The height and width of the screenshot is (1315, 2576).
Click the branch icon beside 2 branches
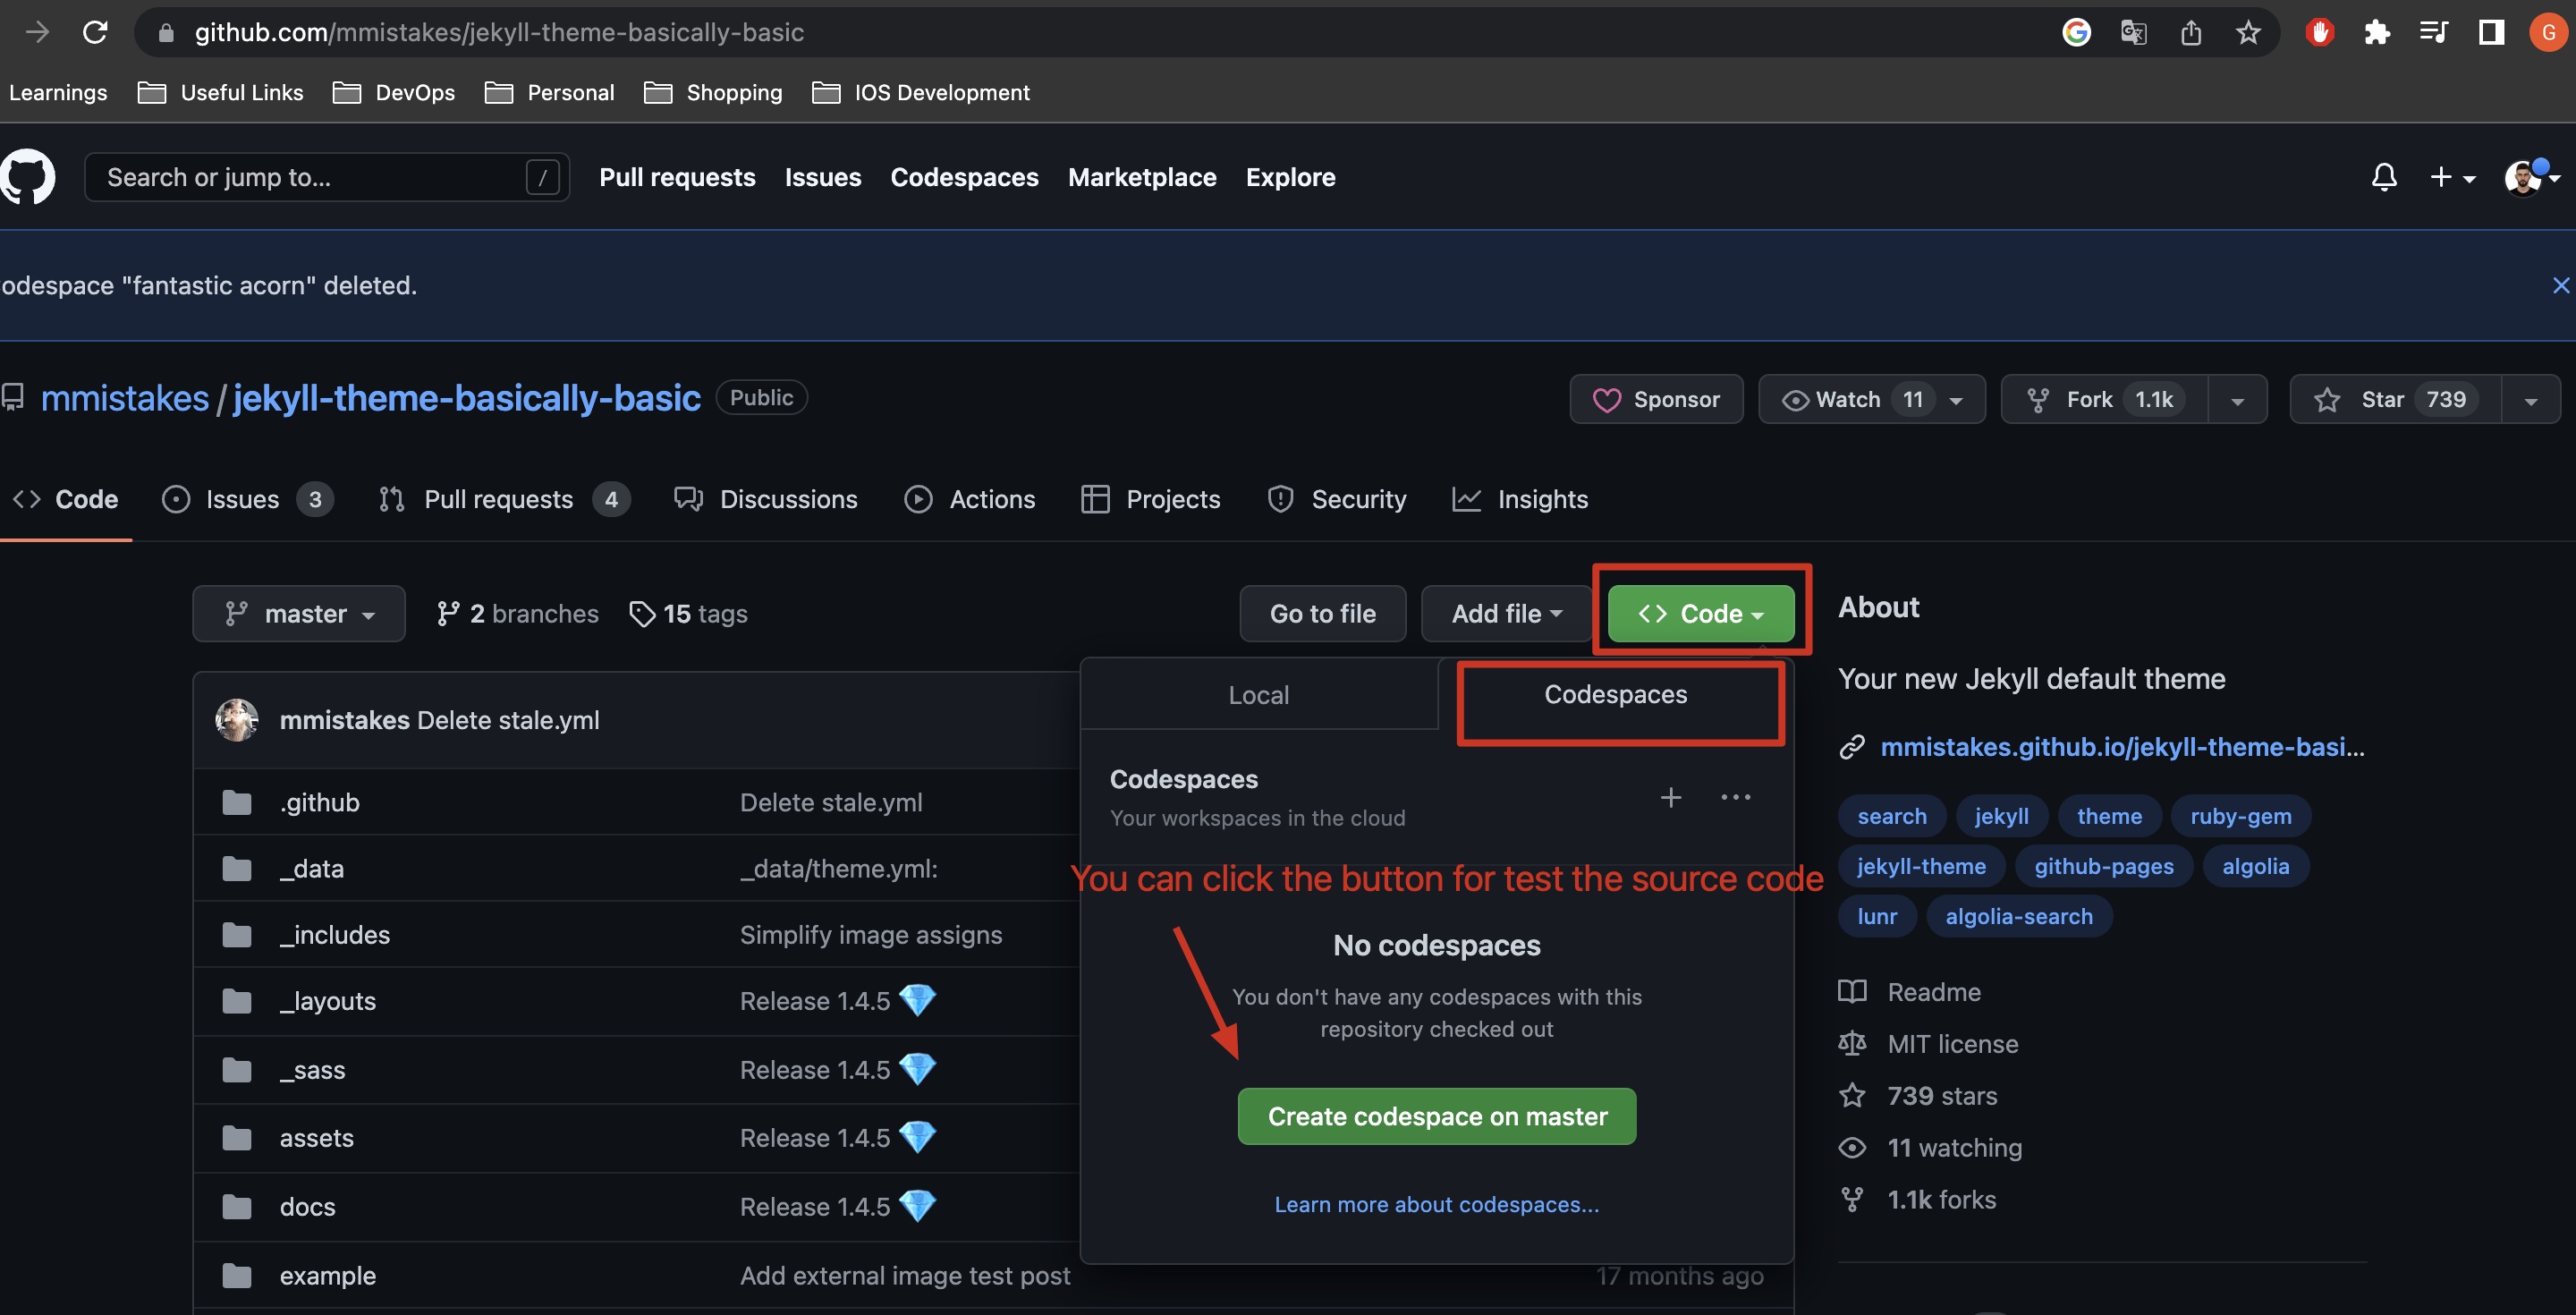(448, 613)
